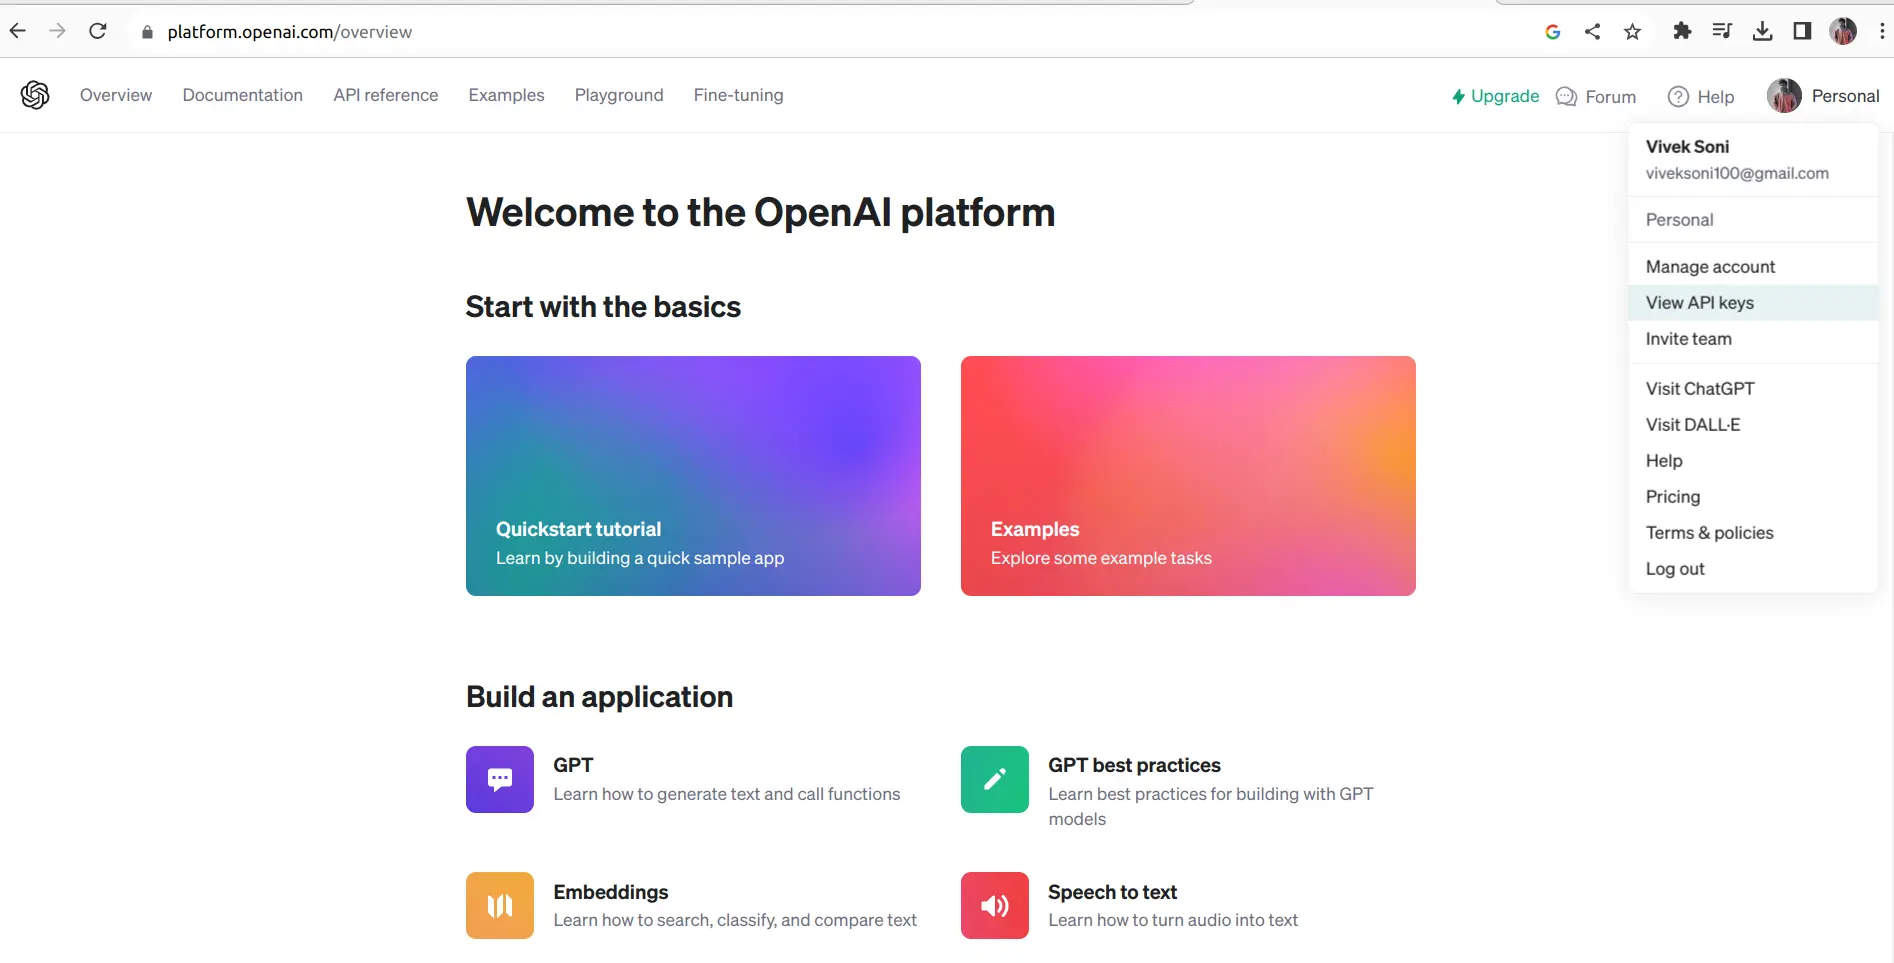
Task: Click 'Learn how to turn audio into text'
Action: (x=1173, y=920)
